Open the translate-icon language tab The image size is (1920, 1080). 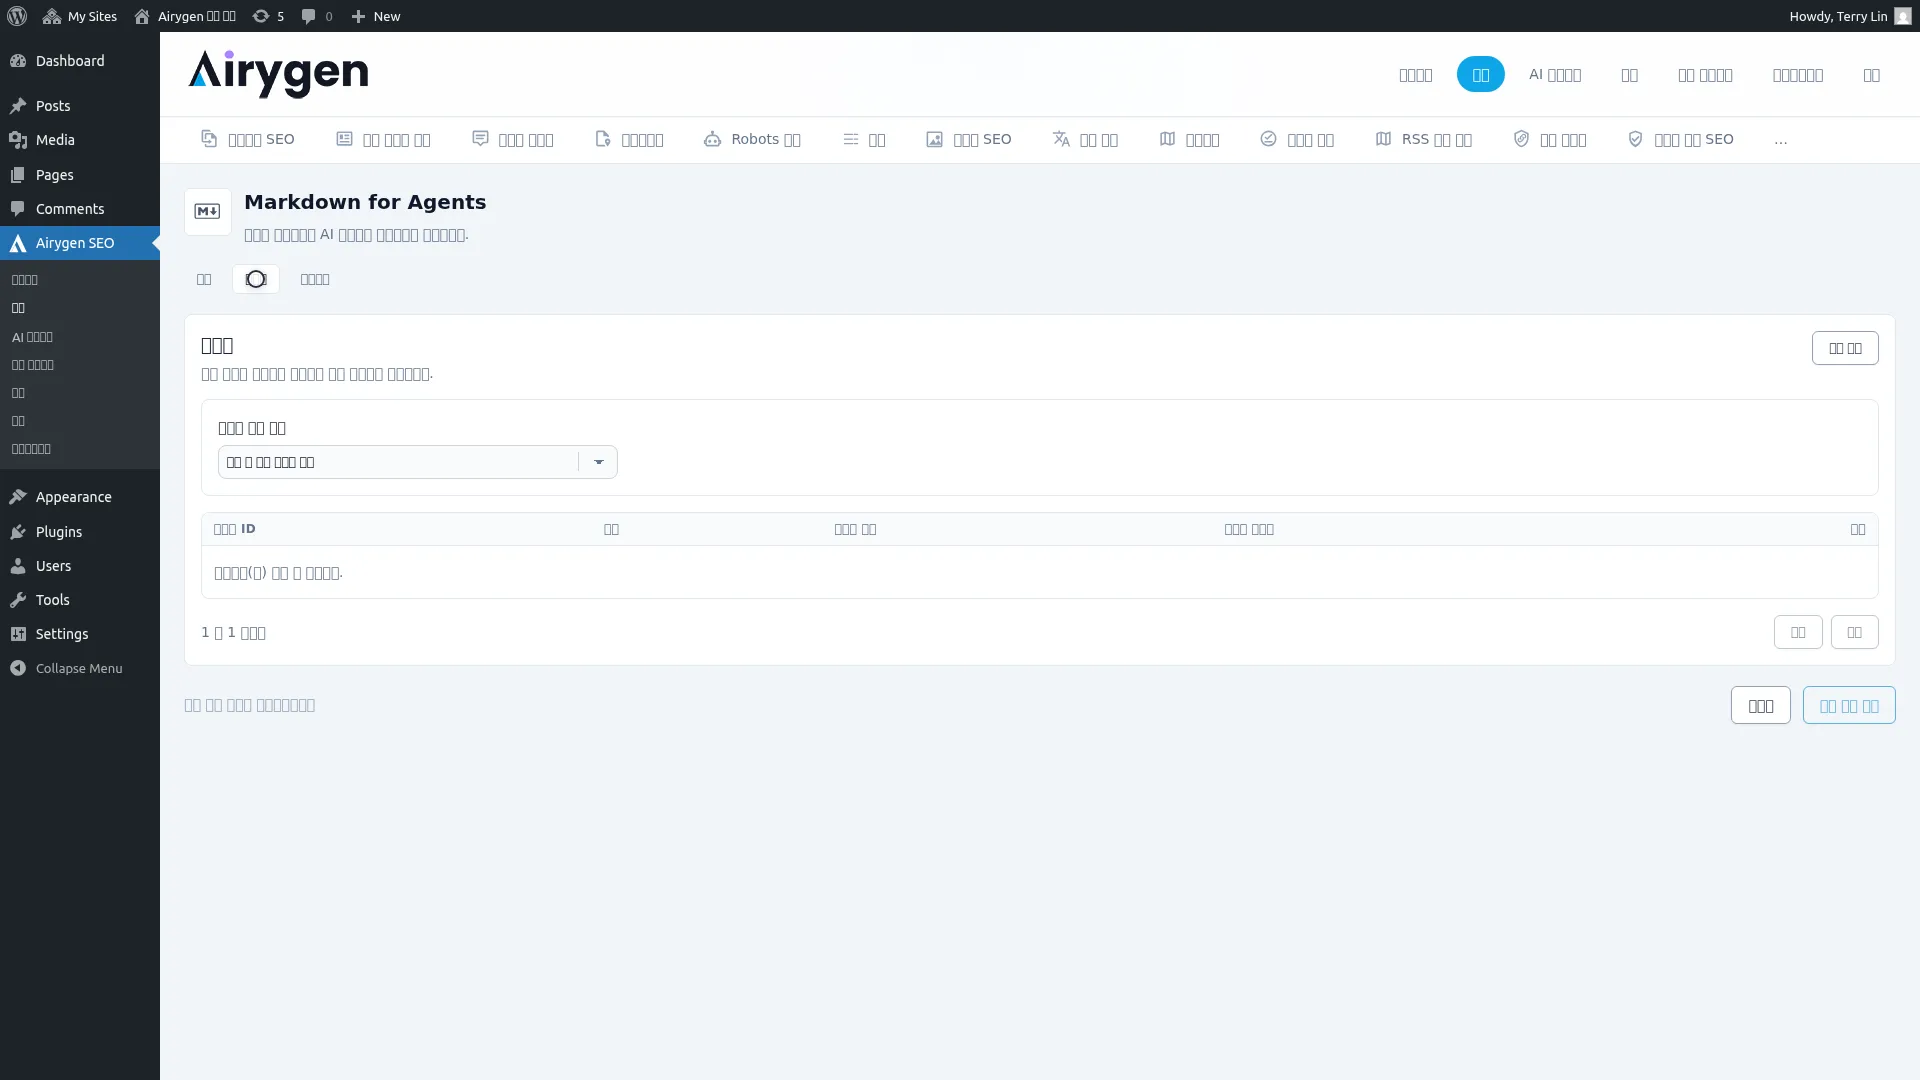(x=1085, y=139)
